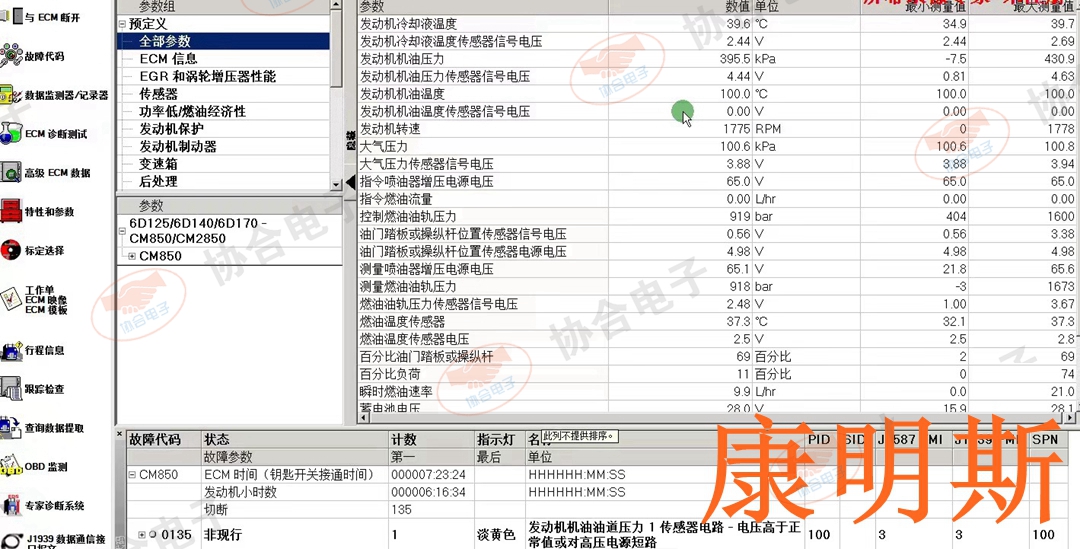Screen dimensions: 1080x549
Task: Select 测量燃油油轨压力 row
Action: pos(716,287)
